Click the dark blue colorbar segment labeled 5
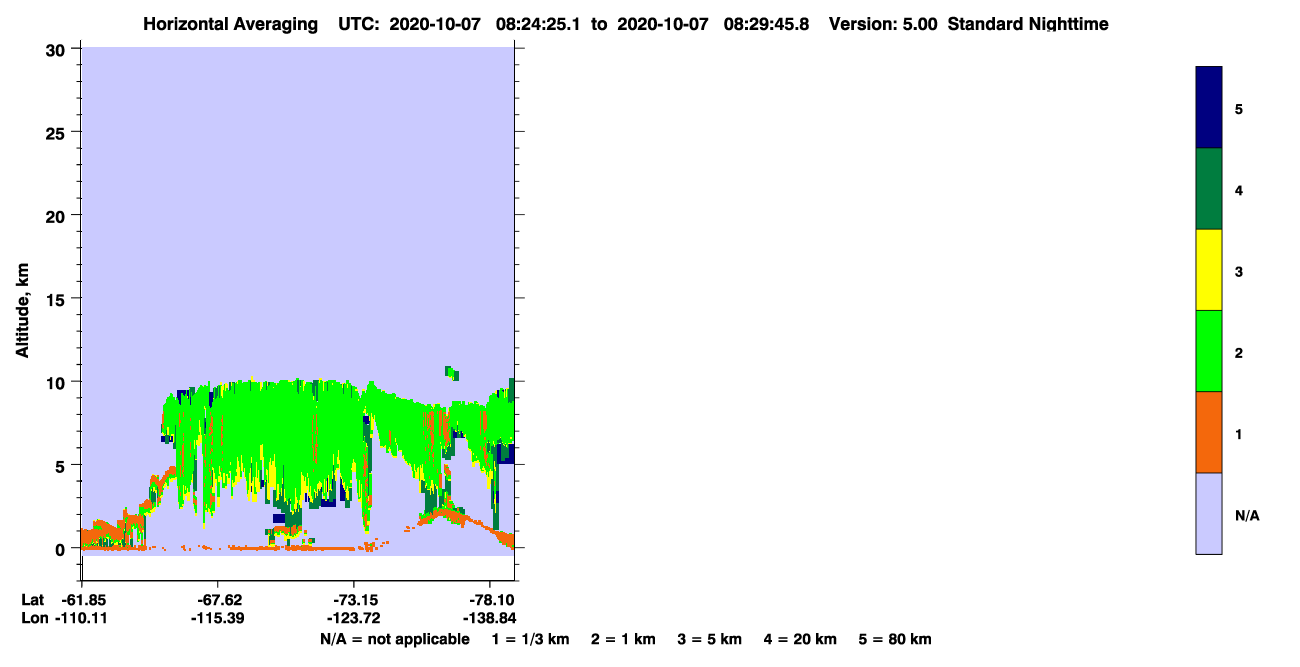The height and width of the screenshot is (667, 1300). pyautogui.click(x=1209, y=108)
